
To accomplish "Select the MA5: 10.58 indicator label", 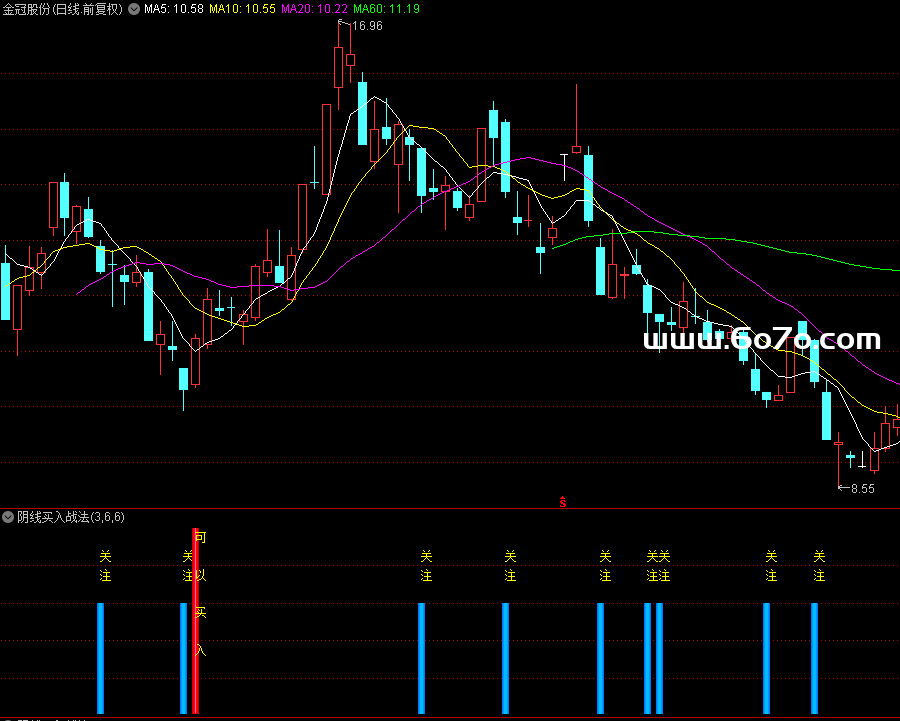I will click(174, 9).
